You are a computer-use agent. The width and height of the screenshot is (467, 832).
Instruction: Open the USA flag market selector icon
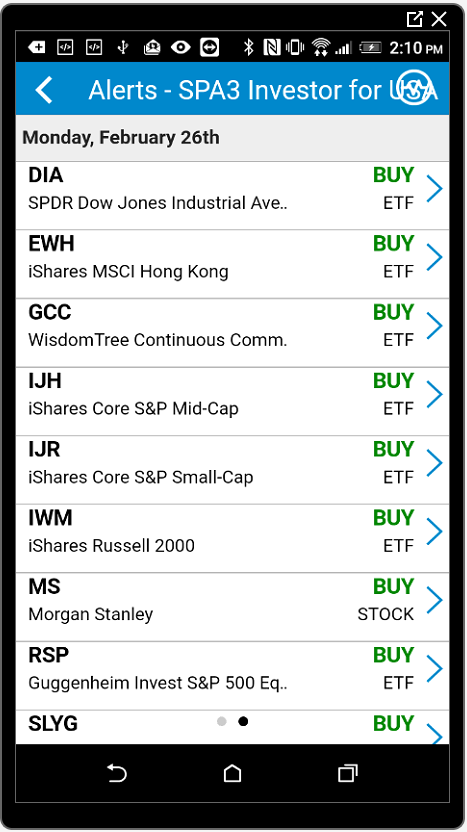413,88
